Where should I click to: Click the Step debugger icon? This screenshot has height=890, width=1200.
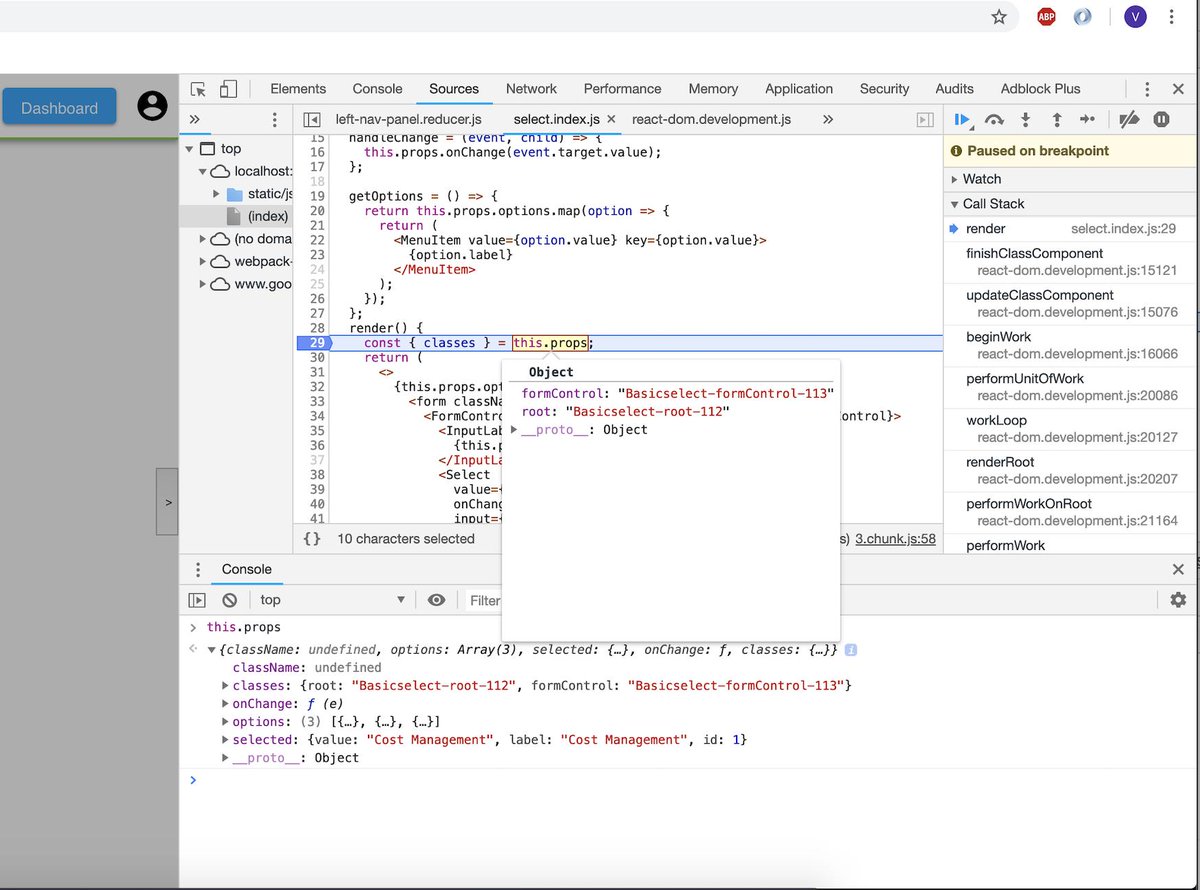[x=1087, y=120]
